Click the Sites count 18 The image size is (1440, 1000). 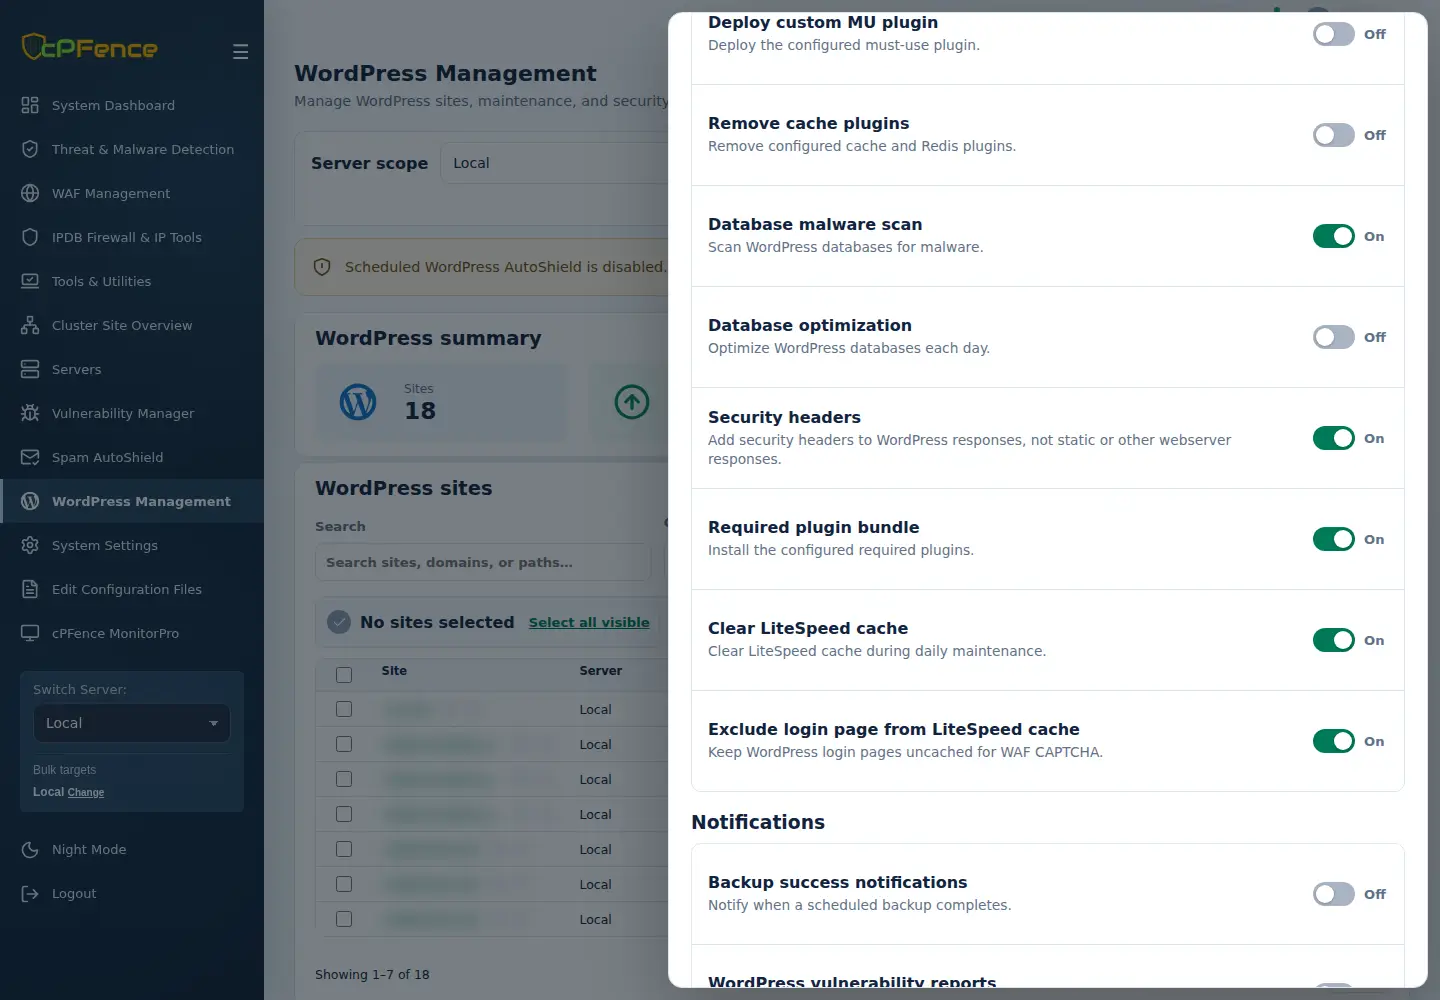(x=420, y=411)
